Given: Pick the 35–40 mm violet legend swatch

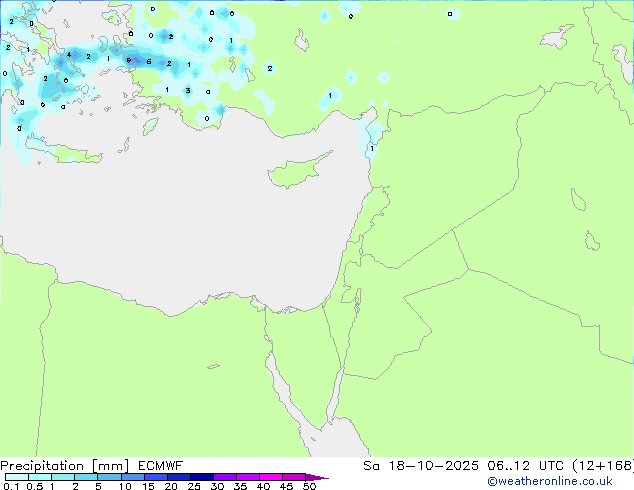Looking at the screenshot, I should [x=247, y=477].
